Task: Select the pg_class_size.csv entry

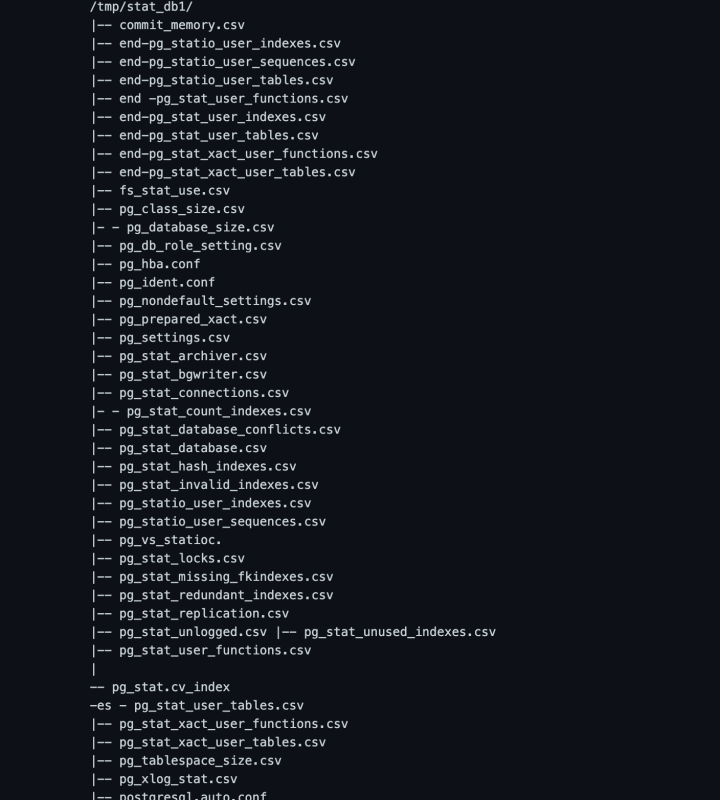Action: (181, 209)
